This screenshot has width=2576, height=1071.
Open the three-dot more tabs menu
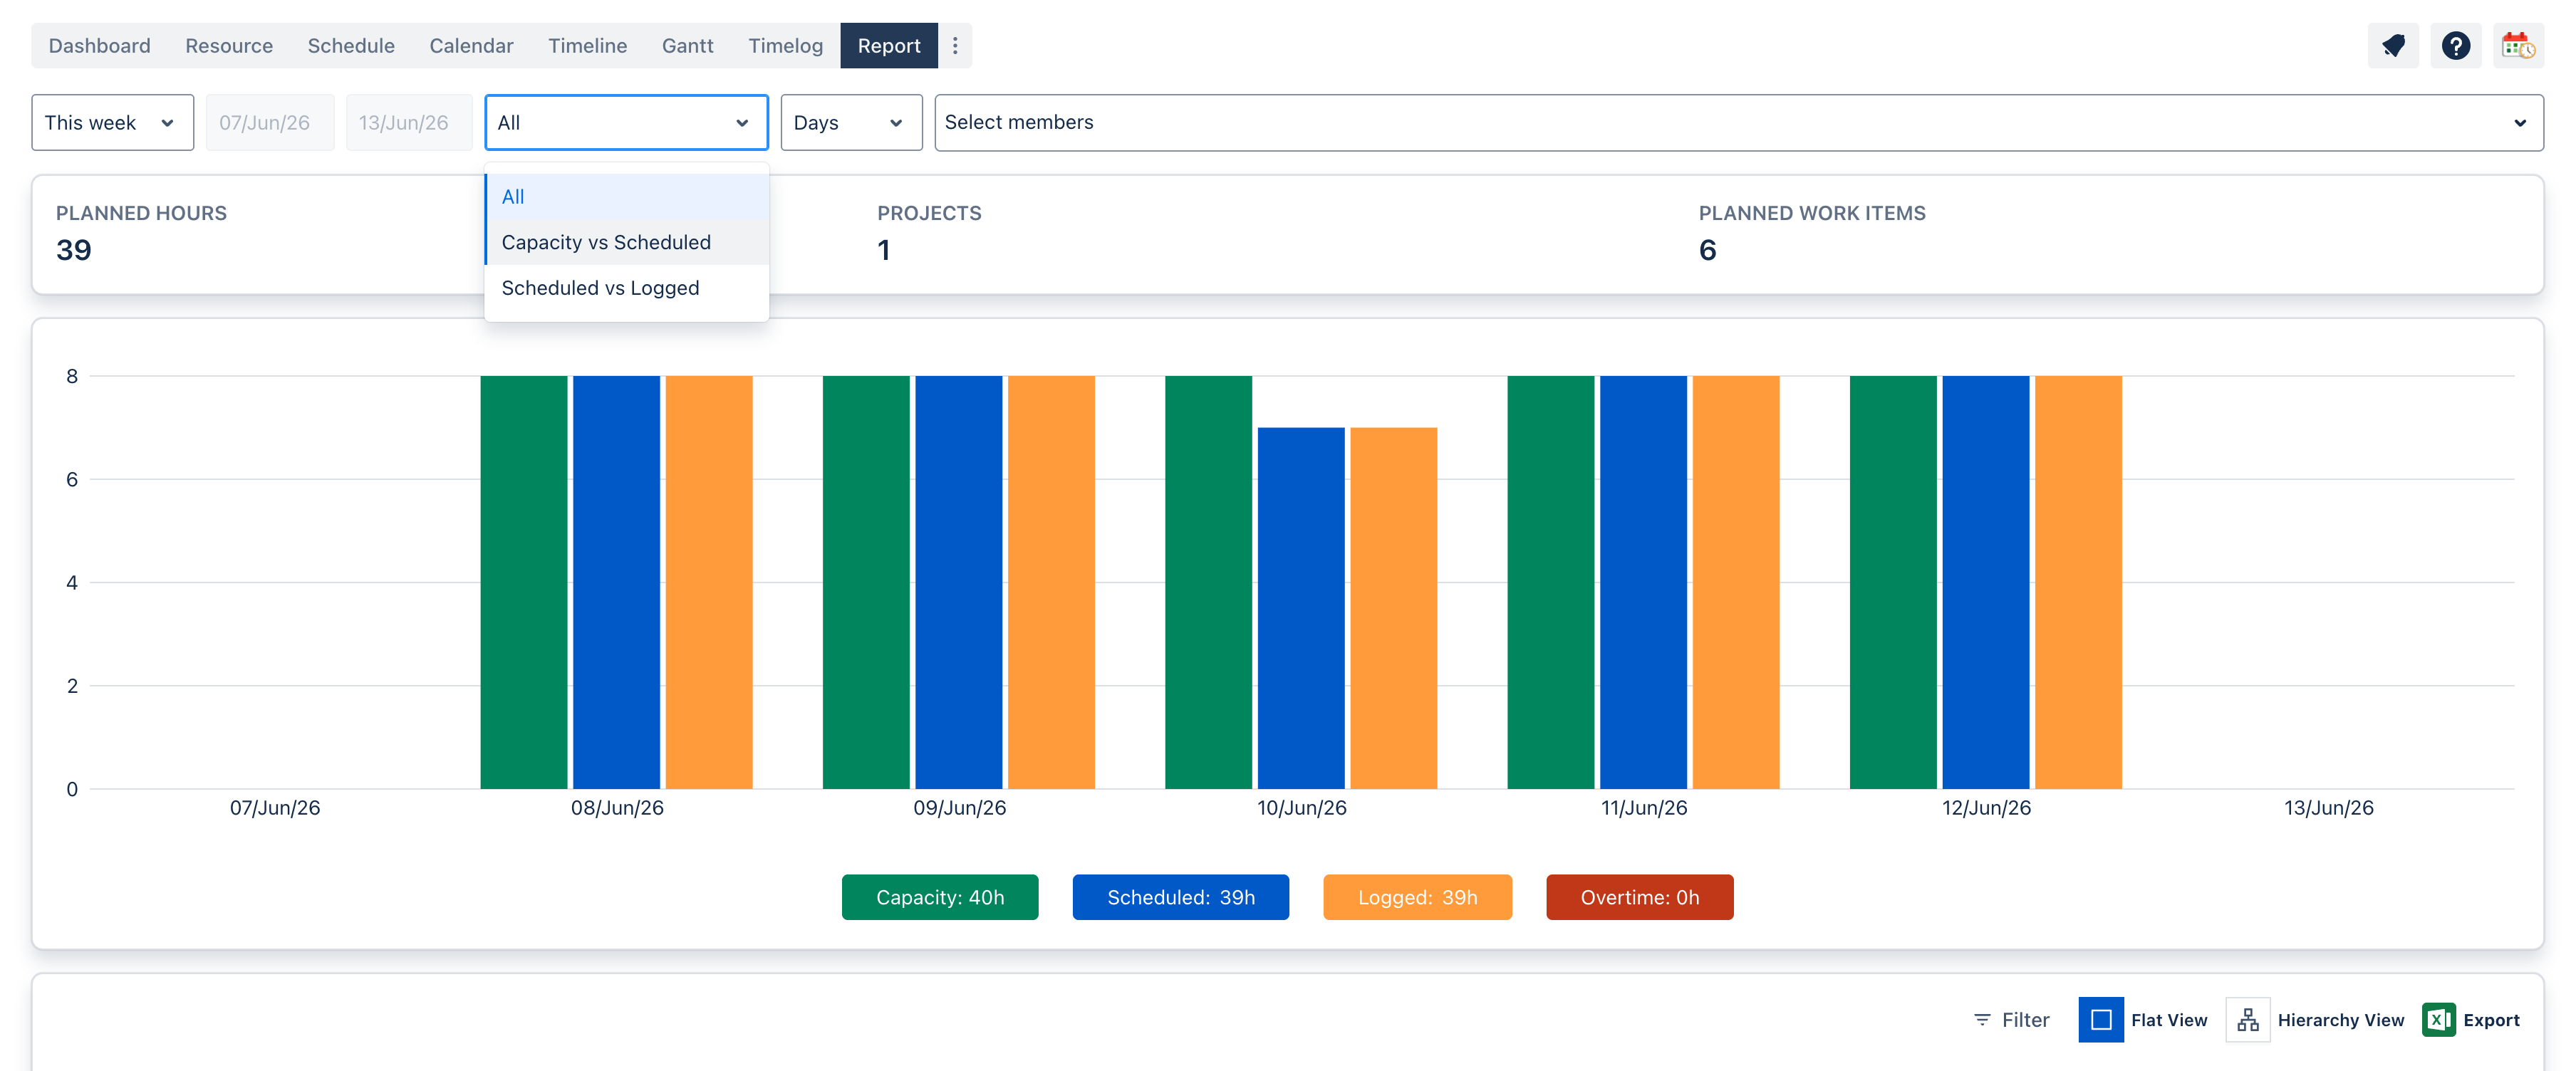click(x=955, y=46)
